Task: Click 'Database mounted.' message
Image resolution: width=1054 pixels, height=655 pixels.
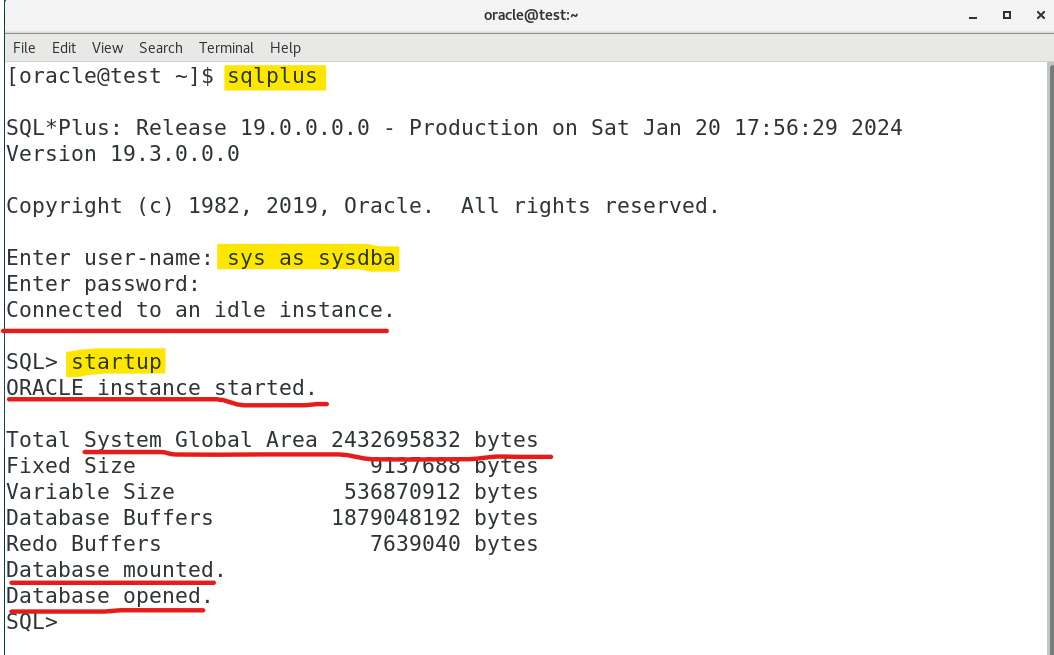Action: [116, 570]
